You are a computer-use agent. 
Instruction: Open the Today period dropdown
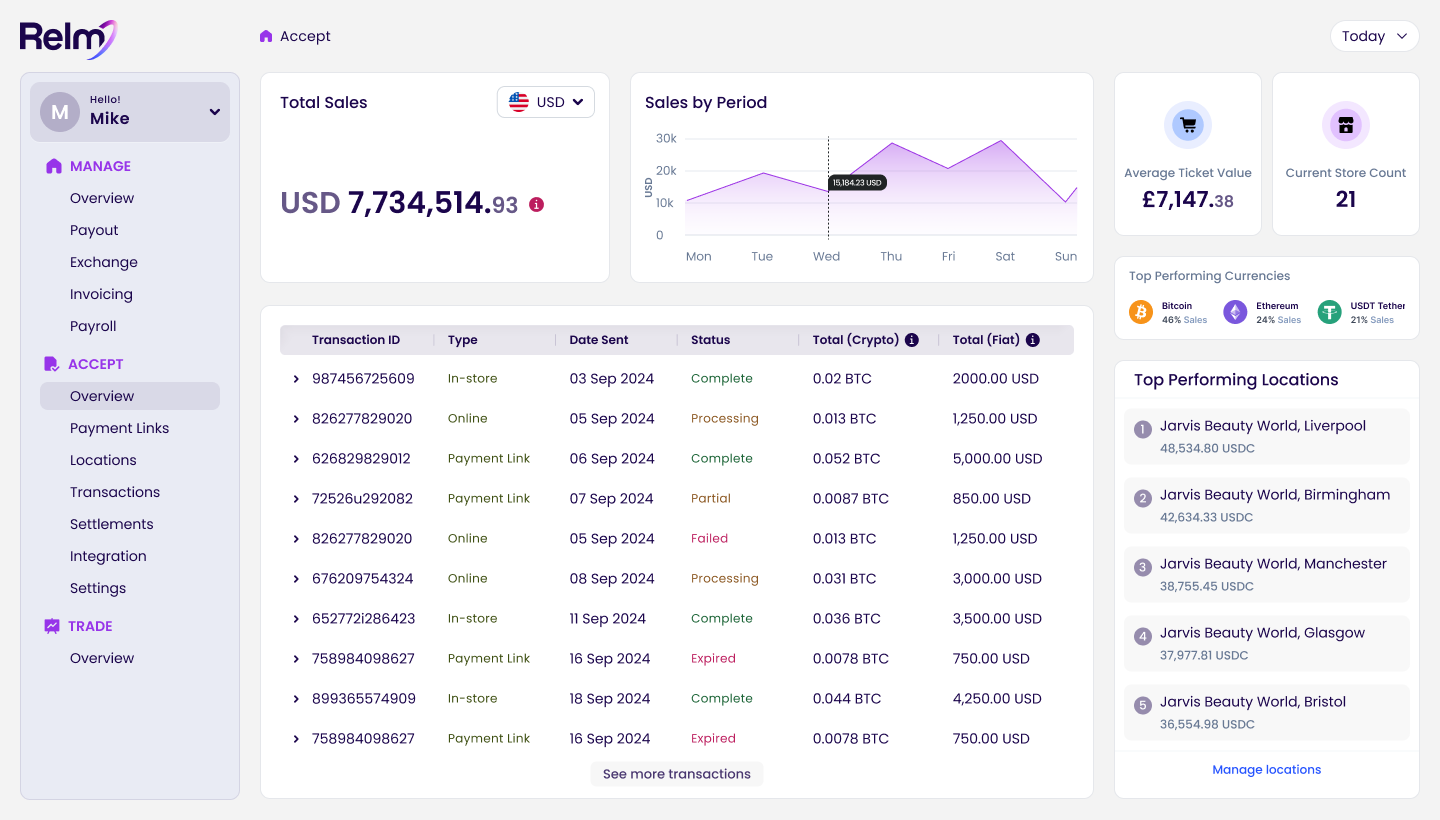point(1374,36)
